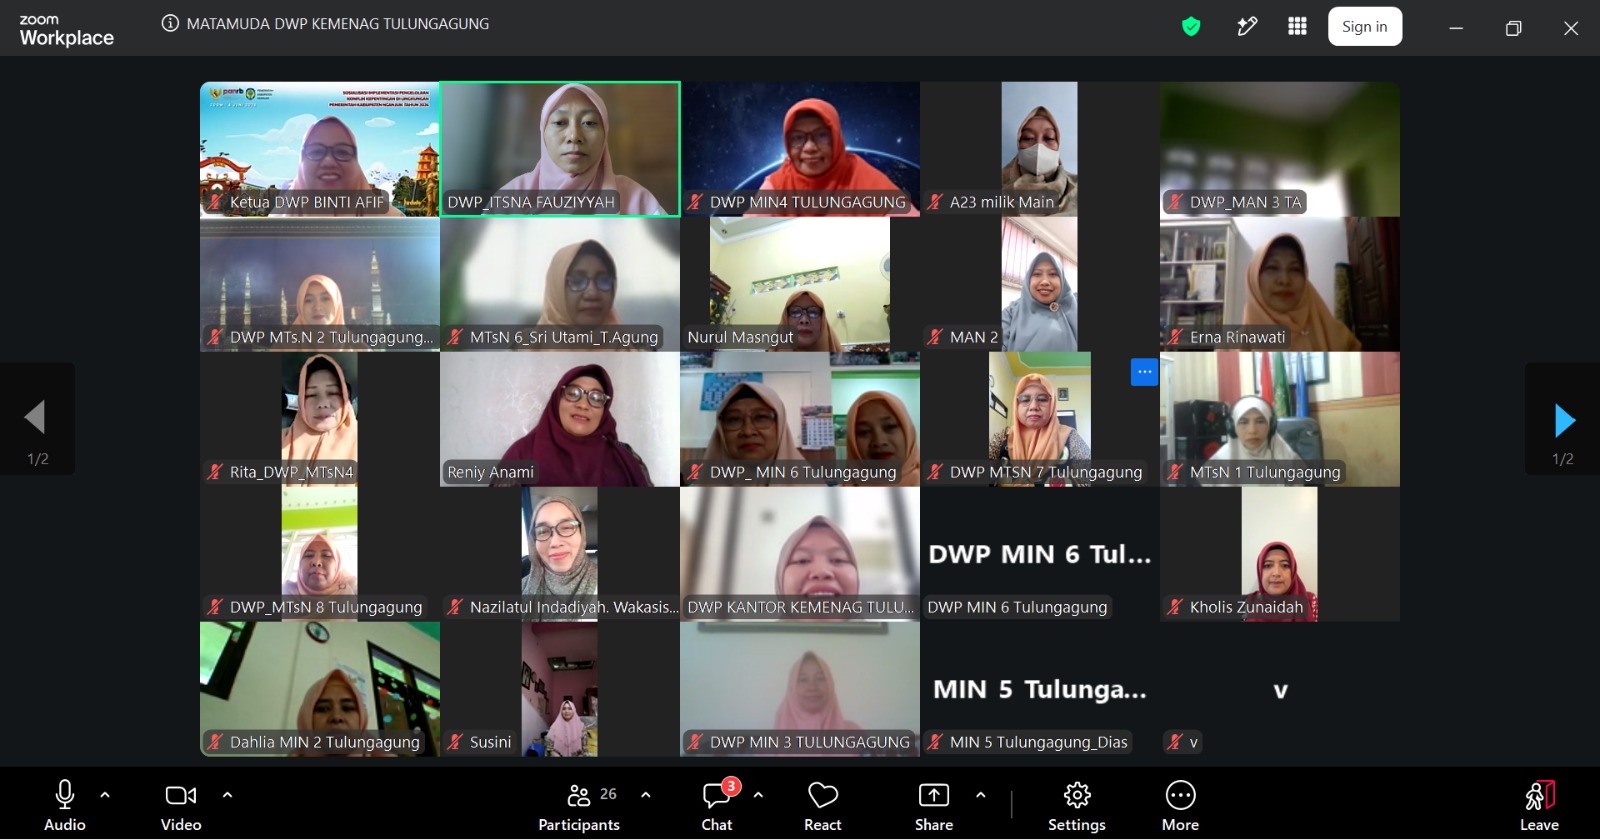Select the DWP MIN4 TULUNGAGUNG video tile
The image size is (1600, 840).
(800, 149)
